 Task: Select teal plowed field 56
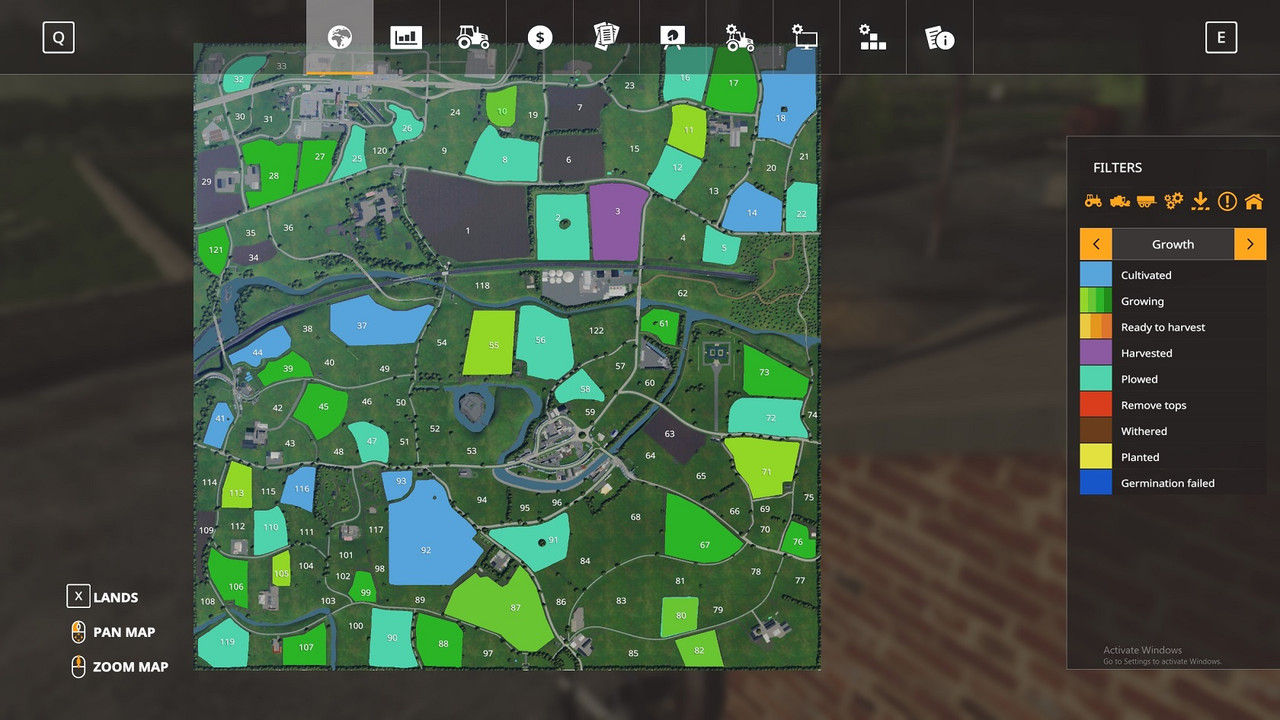[544, 342]
